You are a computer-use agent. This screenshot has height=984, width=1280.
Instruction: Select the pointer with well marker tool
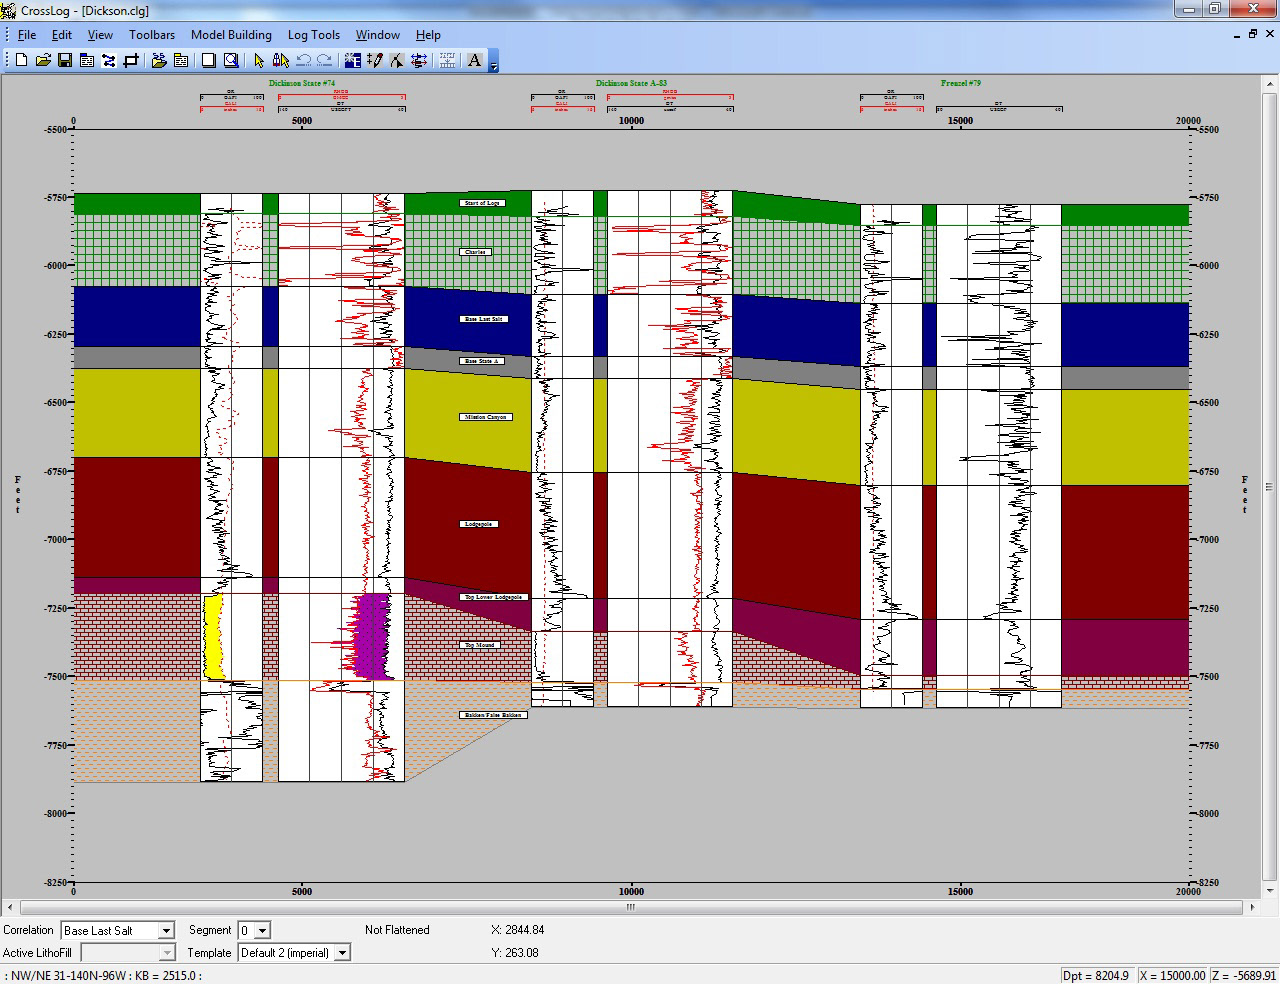tap(281, 60)
